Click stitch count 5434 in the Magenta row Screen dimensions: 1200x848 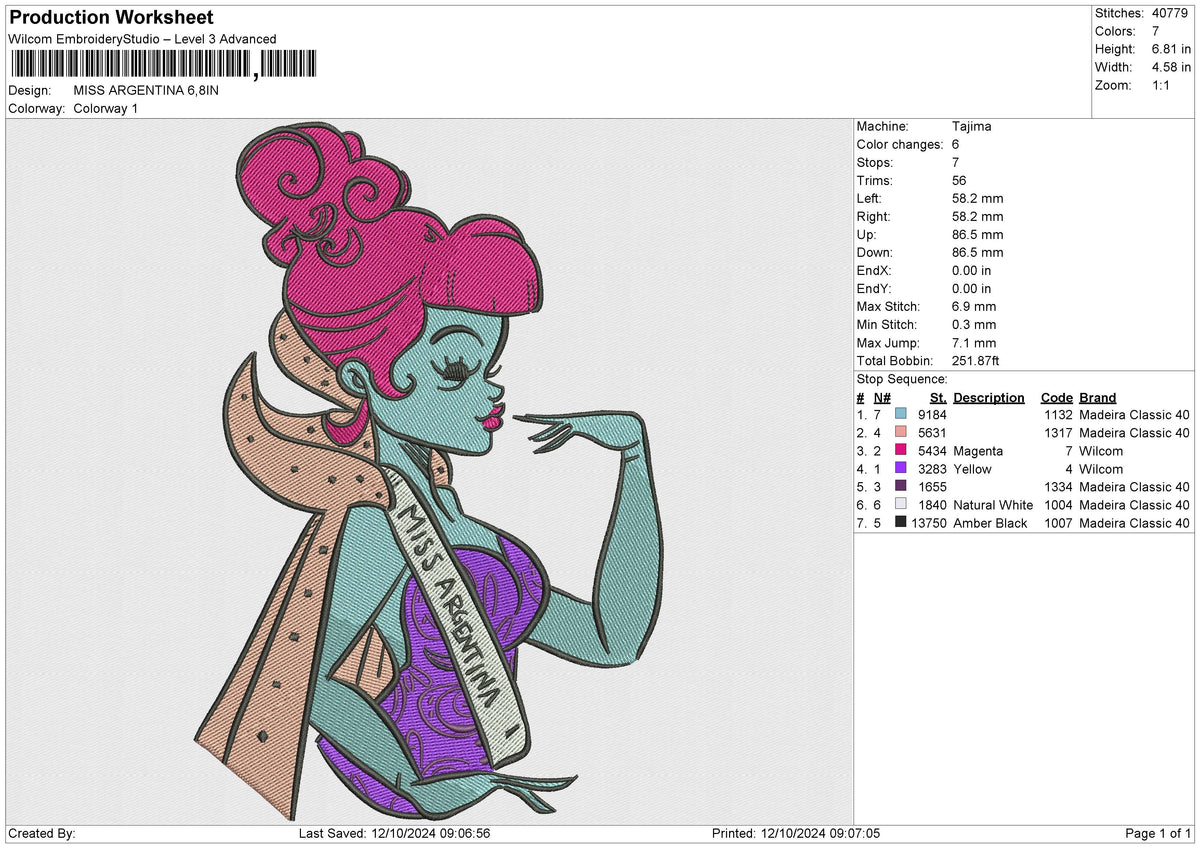point(932,451)
